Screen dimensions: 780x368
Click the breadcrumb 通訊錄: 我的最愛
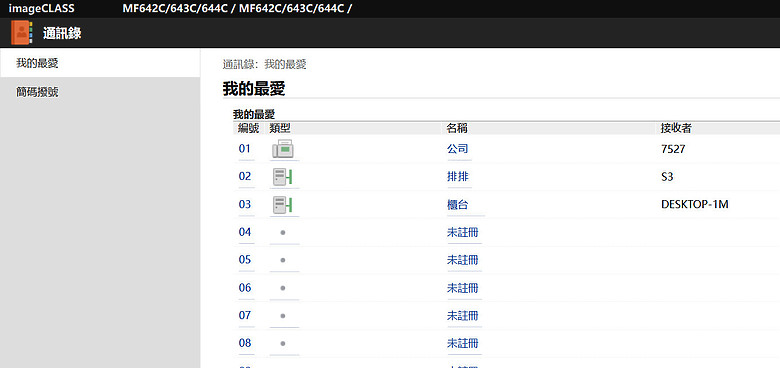(x=264, y=64)
